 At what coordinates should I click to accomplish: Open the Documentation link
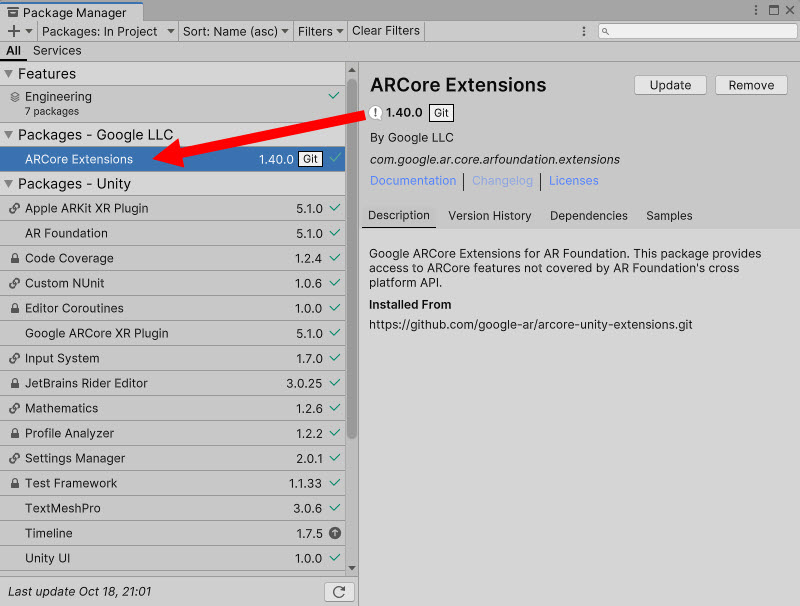[413, 181]
